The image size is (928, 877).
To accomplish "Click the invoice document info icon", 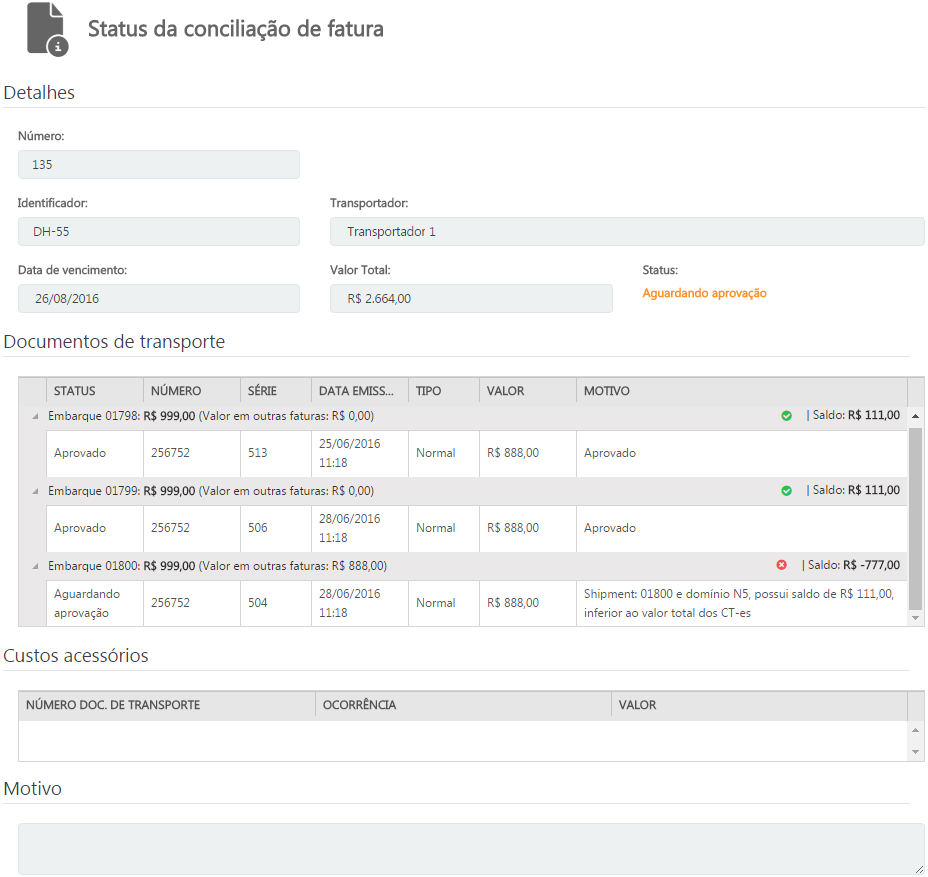I will [x=47, y=30].
